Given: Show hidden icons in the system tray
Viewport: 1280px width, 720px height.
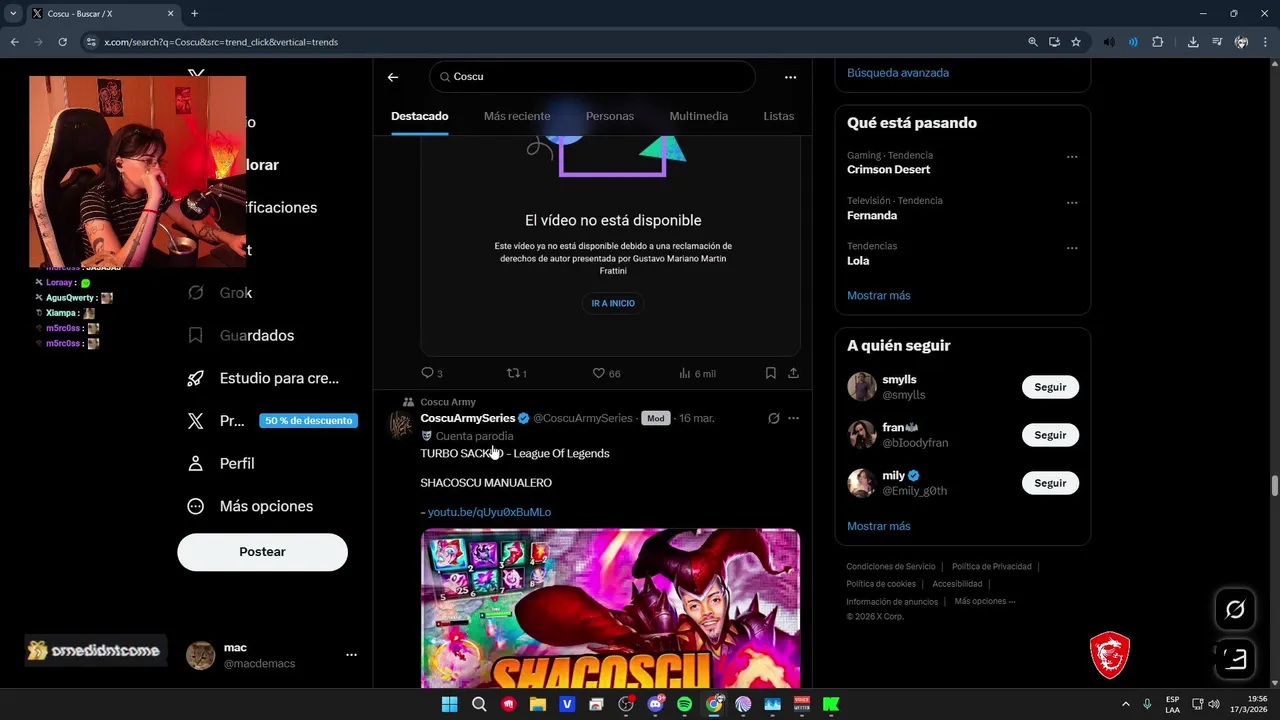Looking at the screenshot, I should click(x=1125, y=704).
